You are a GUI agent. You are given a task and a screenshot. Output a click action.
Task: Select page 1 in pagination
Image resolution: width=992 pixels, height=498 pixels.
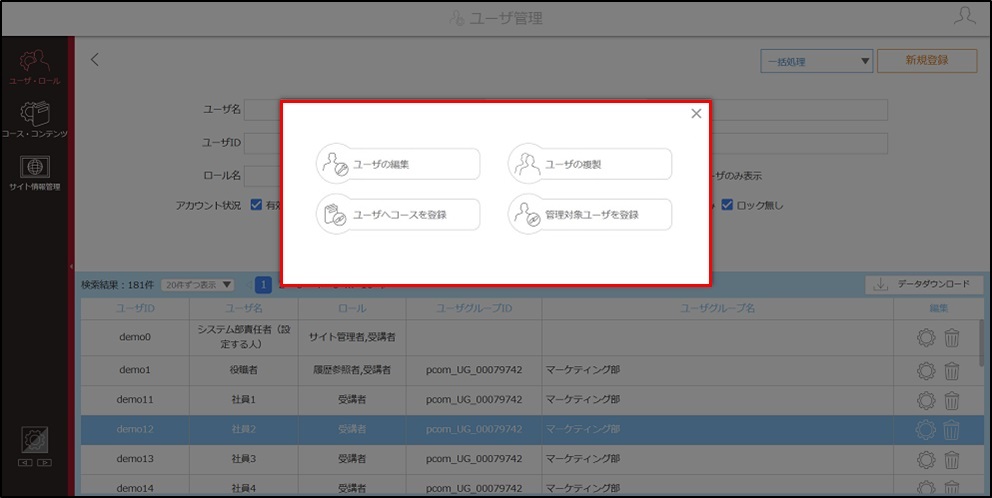[x=264, y=285]
